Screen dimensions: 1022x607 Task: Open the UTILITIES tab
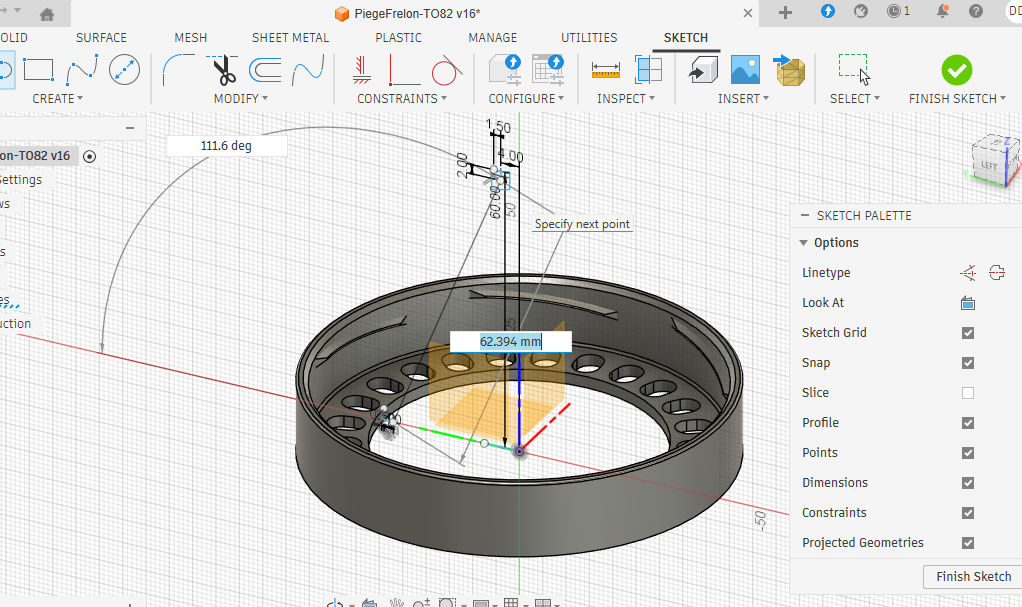589,38
